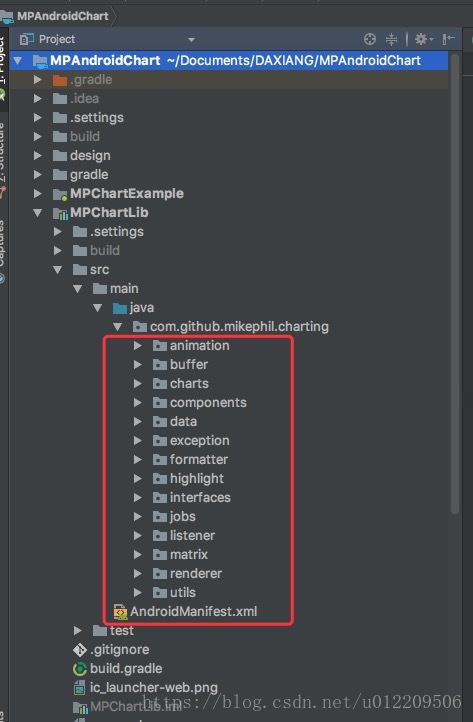
Task: Click the .gitignore git file icon
Action: click(x=80, y=650)
